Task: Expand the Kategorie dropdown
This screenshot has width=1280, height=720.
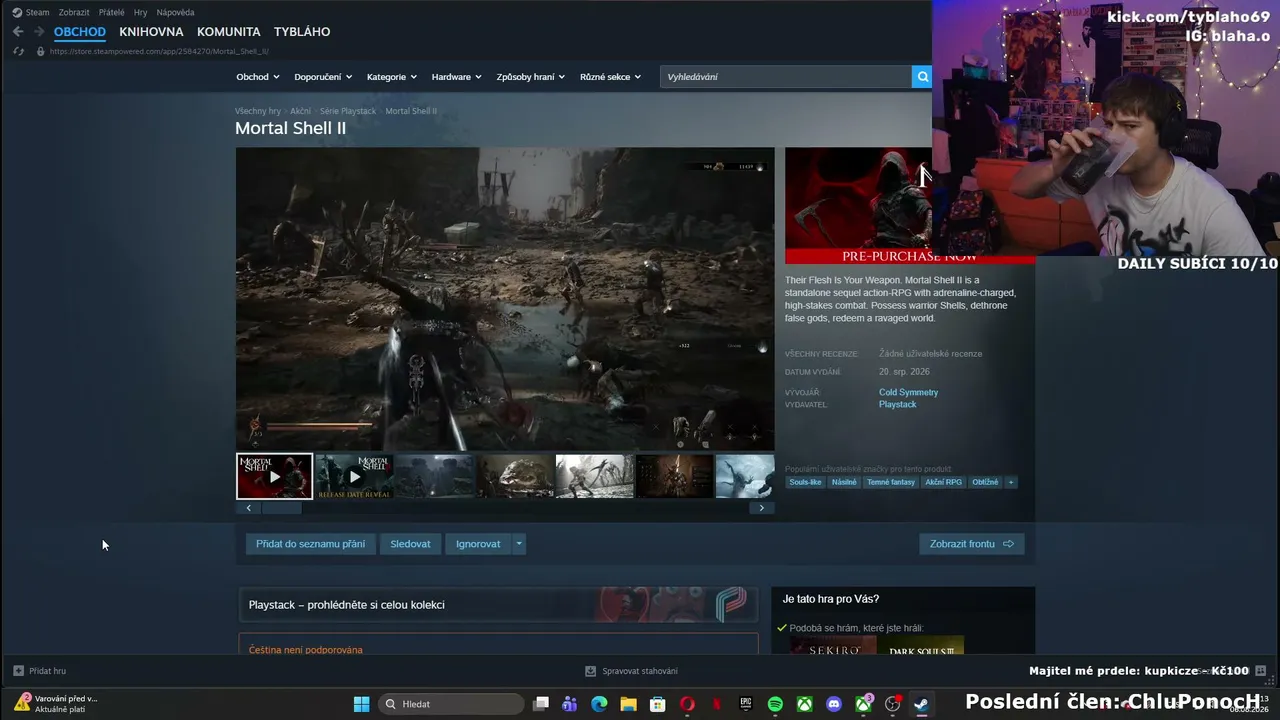Action: (x=391, y=77)
